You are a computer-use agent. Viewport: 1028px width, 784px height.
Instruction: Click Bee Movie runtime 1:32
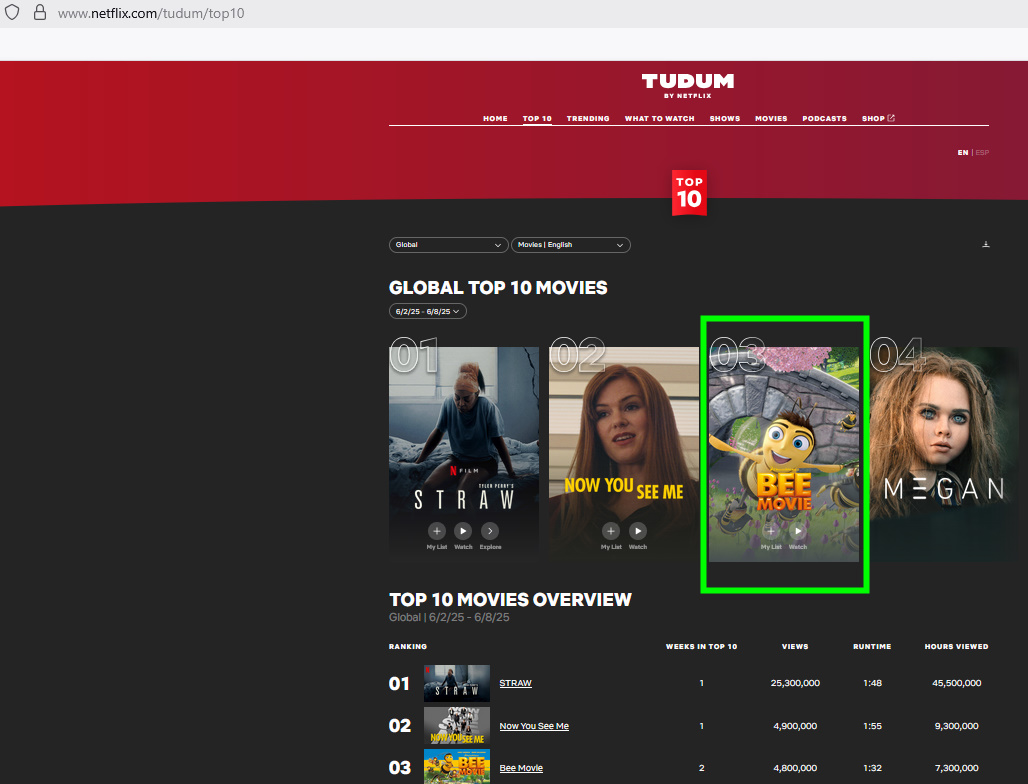[873, 768]
